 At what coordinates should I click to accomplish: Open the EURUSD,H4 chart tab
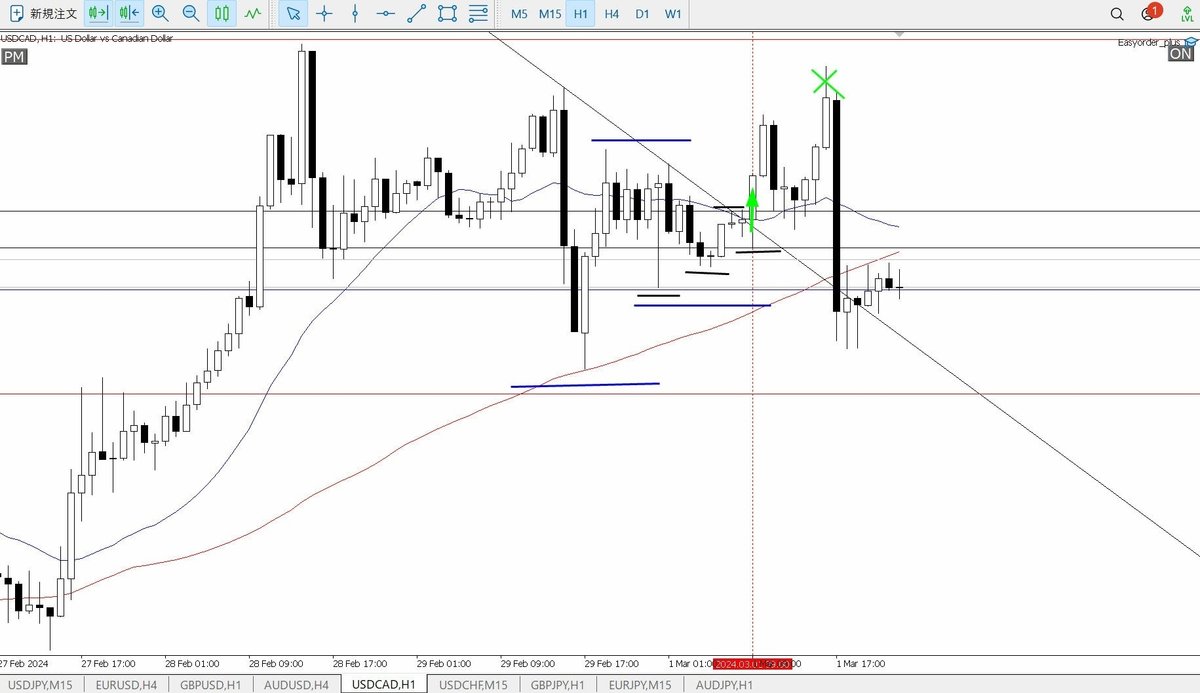click(x=126, y=685)
